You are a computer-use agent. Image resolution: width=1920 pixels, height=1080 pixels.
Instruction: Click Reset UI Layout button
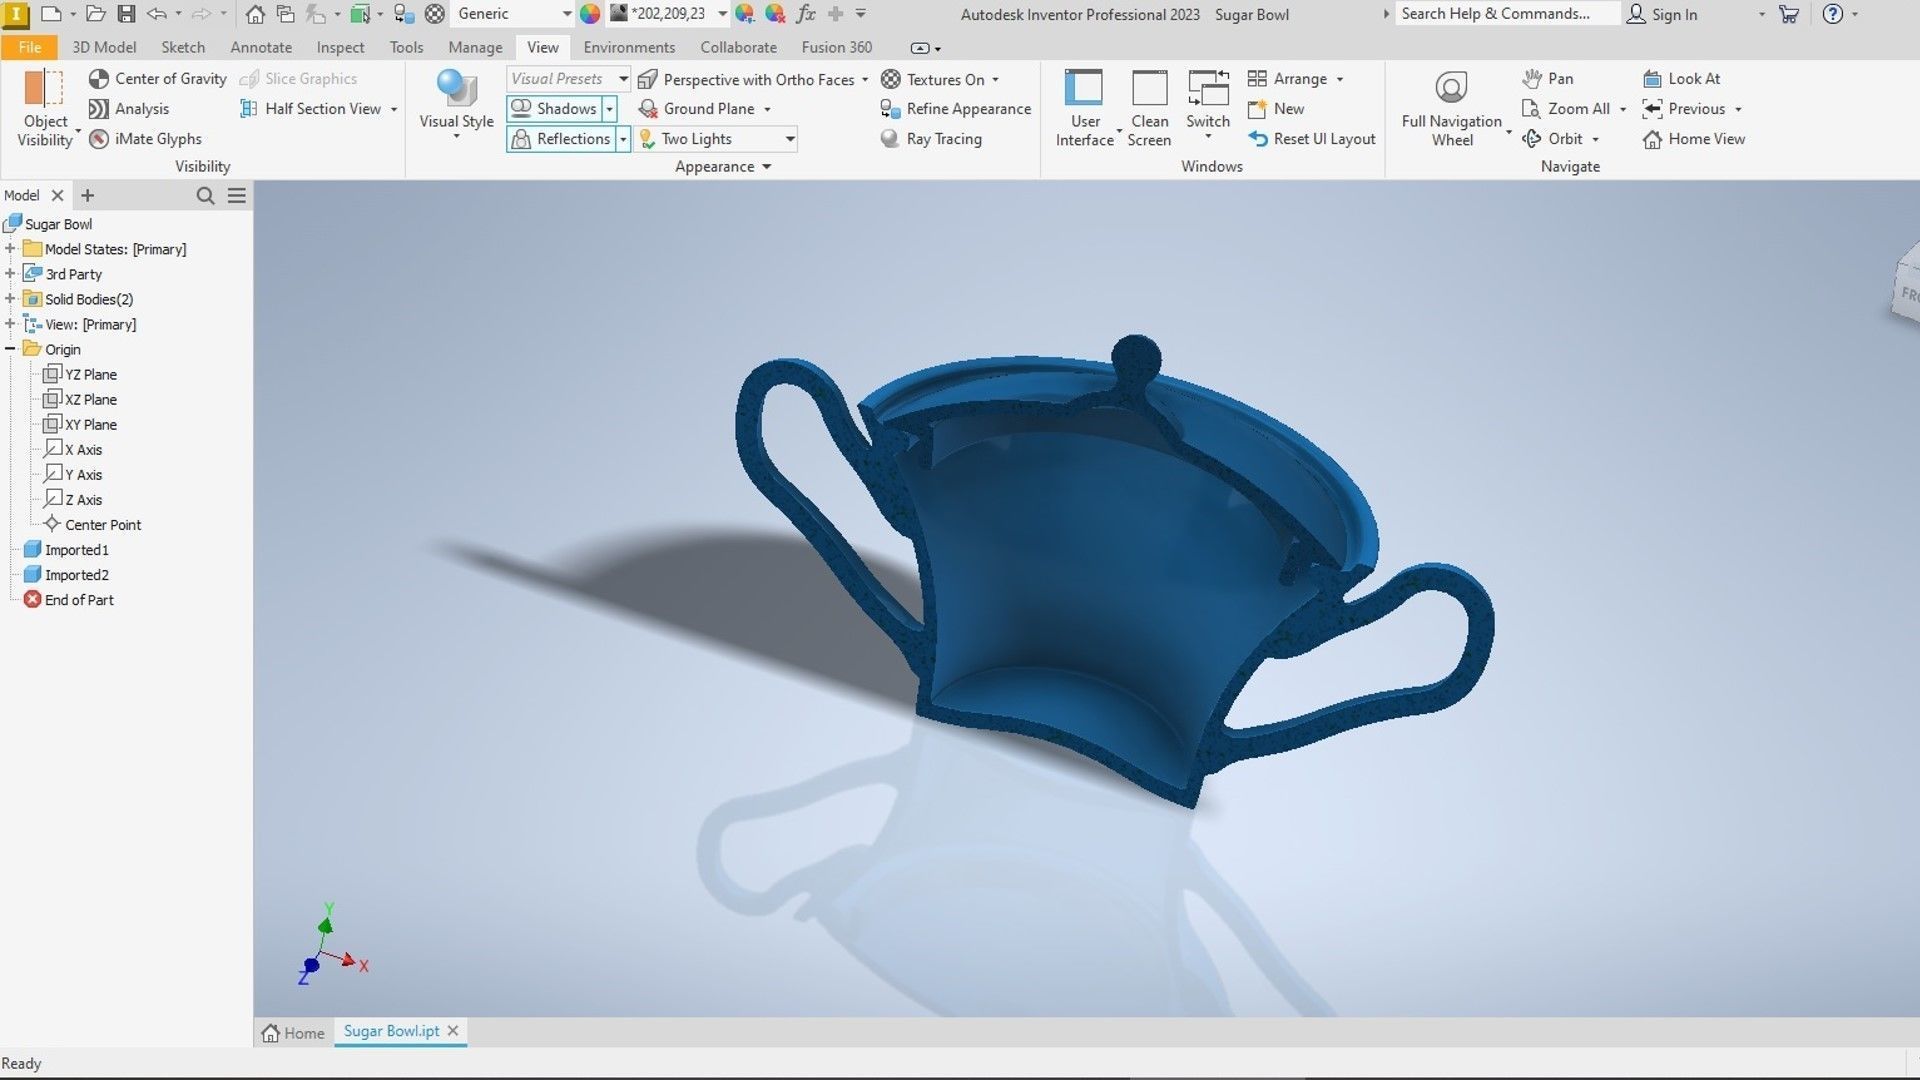tap(1312, 139)
